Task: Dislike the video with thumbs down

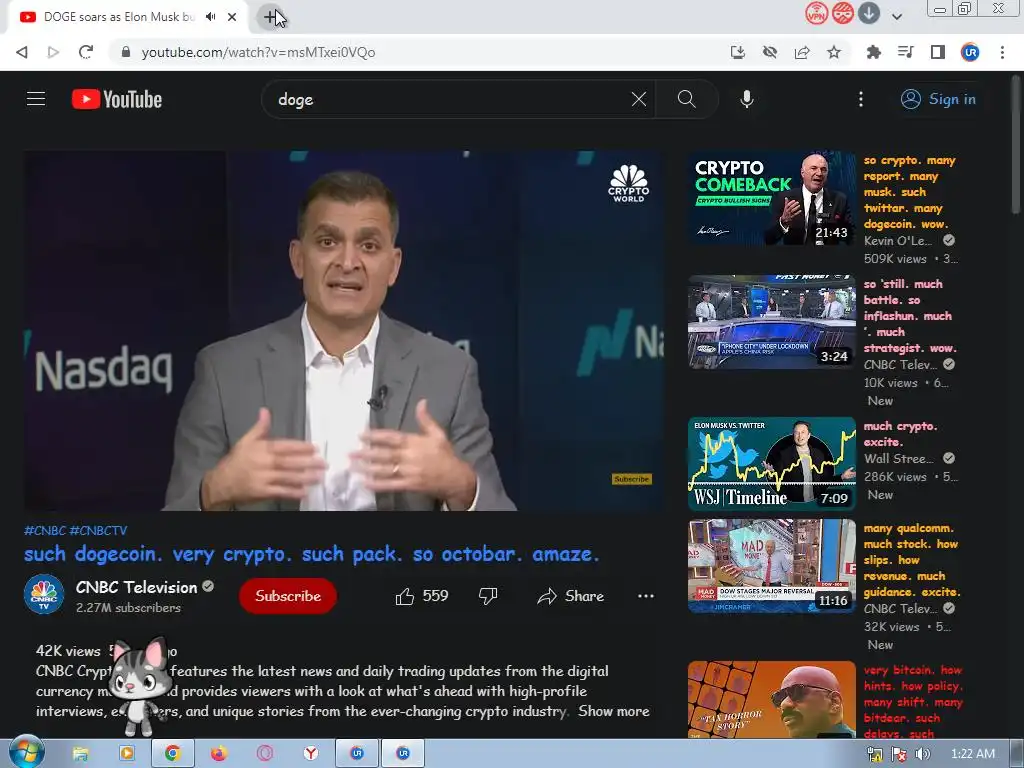Action: coord(488,596)
